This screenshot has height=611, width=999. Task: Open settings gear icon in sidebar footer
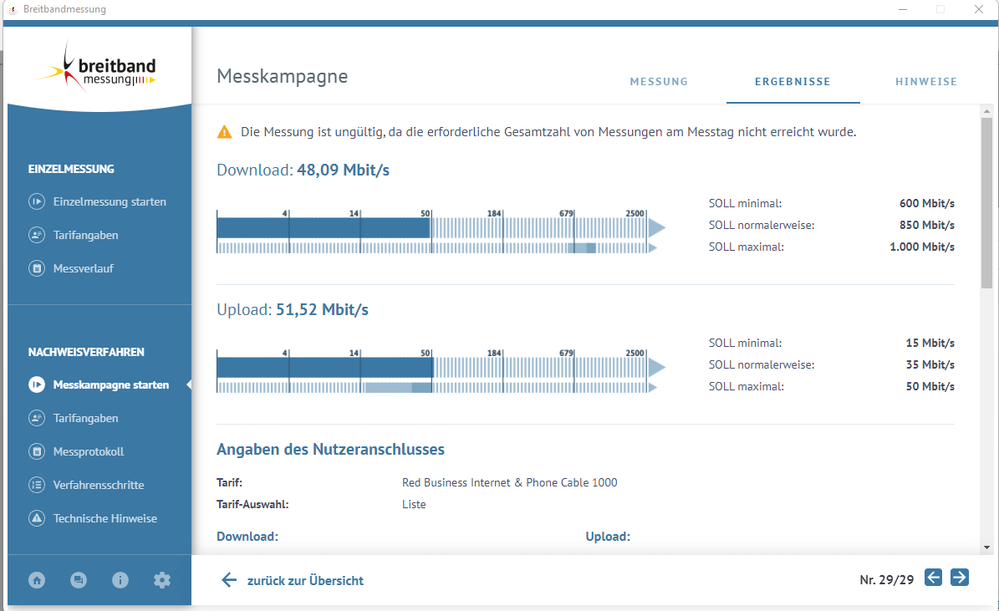162,580
